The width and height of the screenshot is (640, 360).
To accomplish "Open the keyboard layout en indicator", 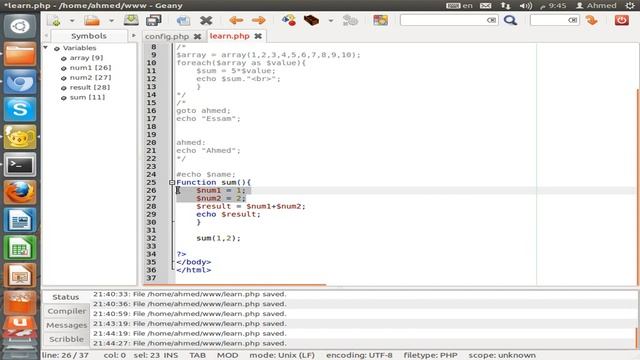I will [x=459, y=5].
